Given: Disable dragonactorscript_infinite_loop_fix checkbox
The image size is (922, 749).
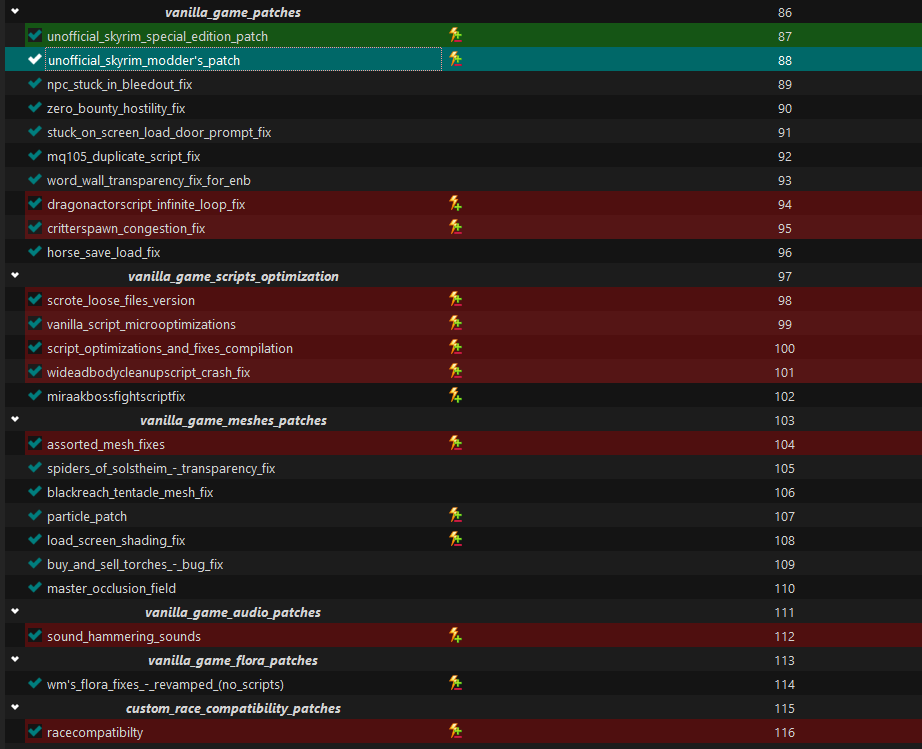Looking at the screenshot, I should [35, 203].
